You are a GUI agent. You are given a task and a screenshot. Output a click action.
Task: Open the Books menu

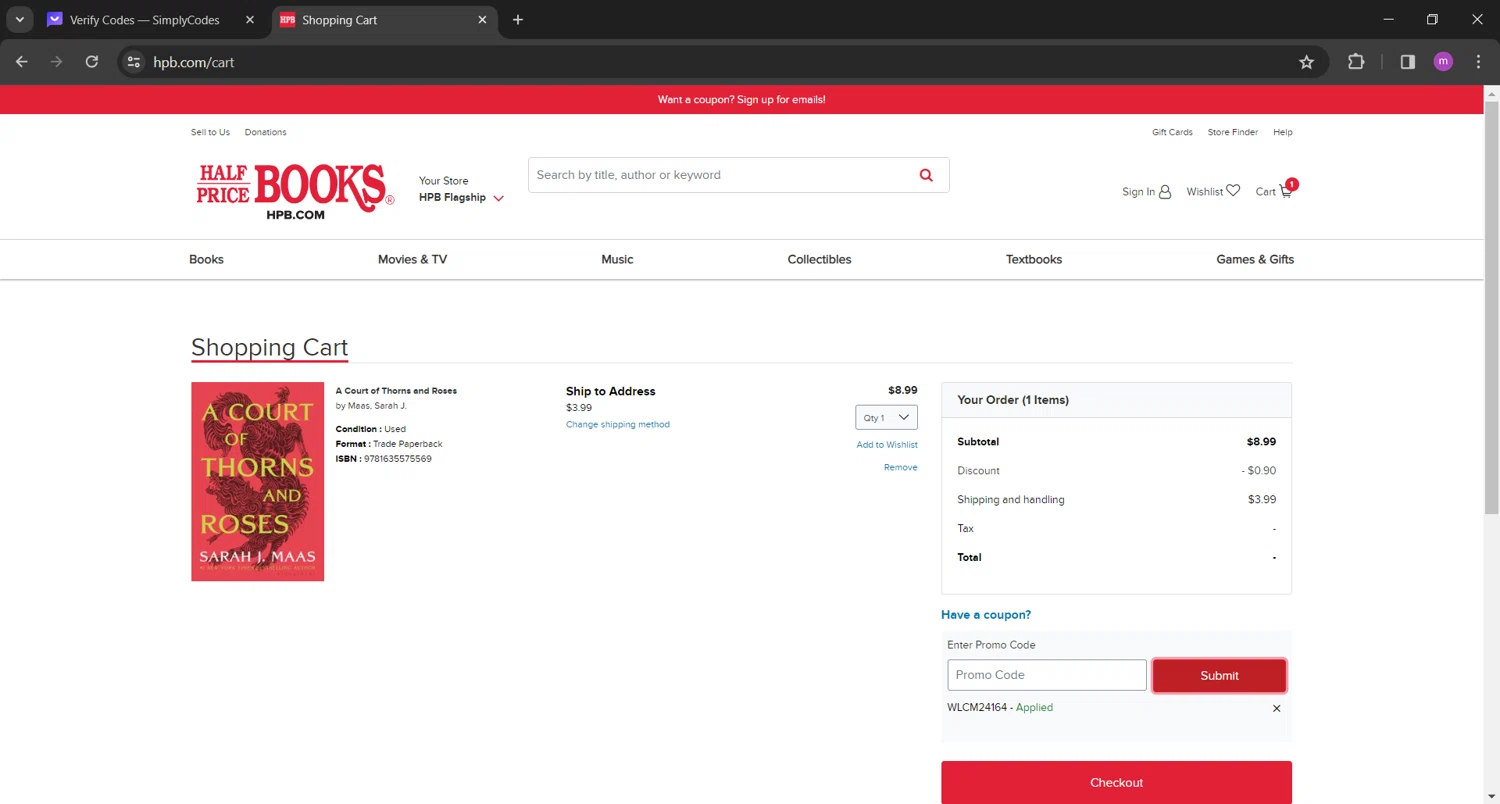[206, 259]
